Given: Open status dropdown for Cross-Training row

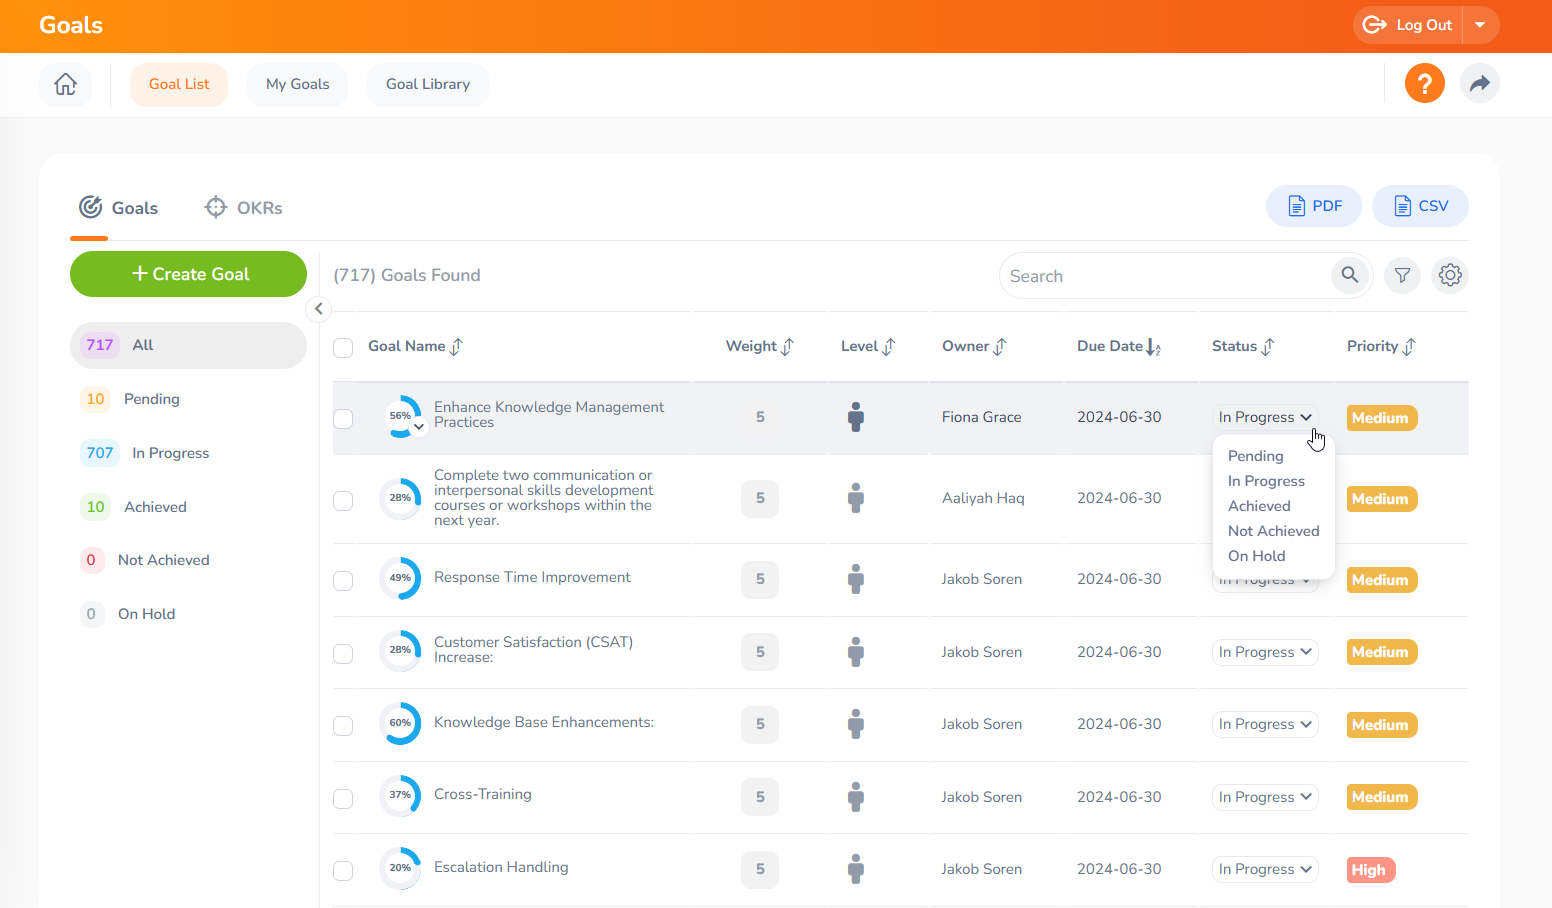Looking at the screenshot, I should pyautogui.click(x=1265, y=797).
